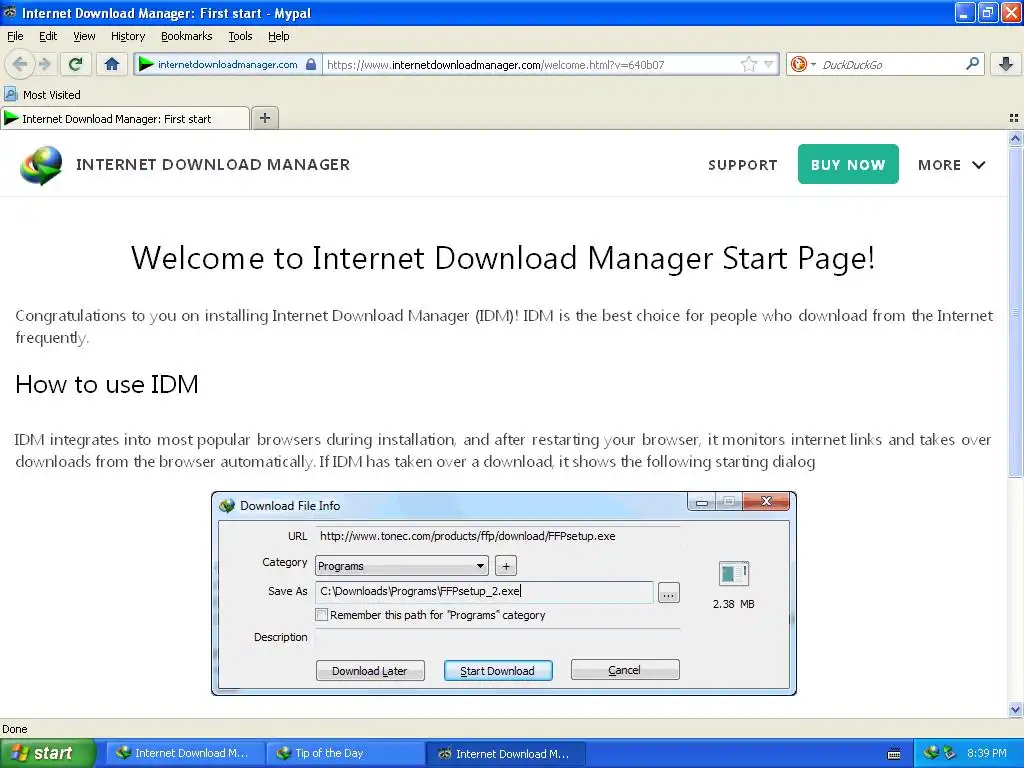Viewport: 1024px width, 768px height.
Task: Click the vertical scrollbar thumb
Action: tap(1015, 312)
